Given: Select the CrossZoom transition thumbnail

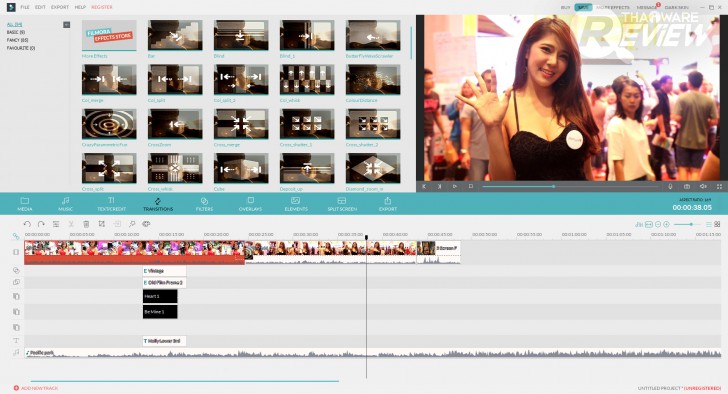Looking at the screenshot, I should [x=175, y=124].
